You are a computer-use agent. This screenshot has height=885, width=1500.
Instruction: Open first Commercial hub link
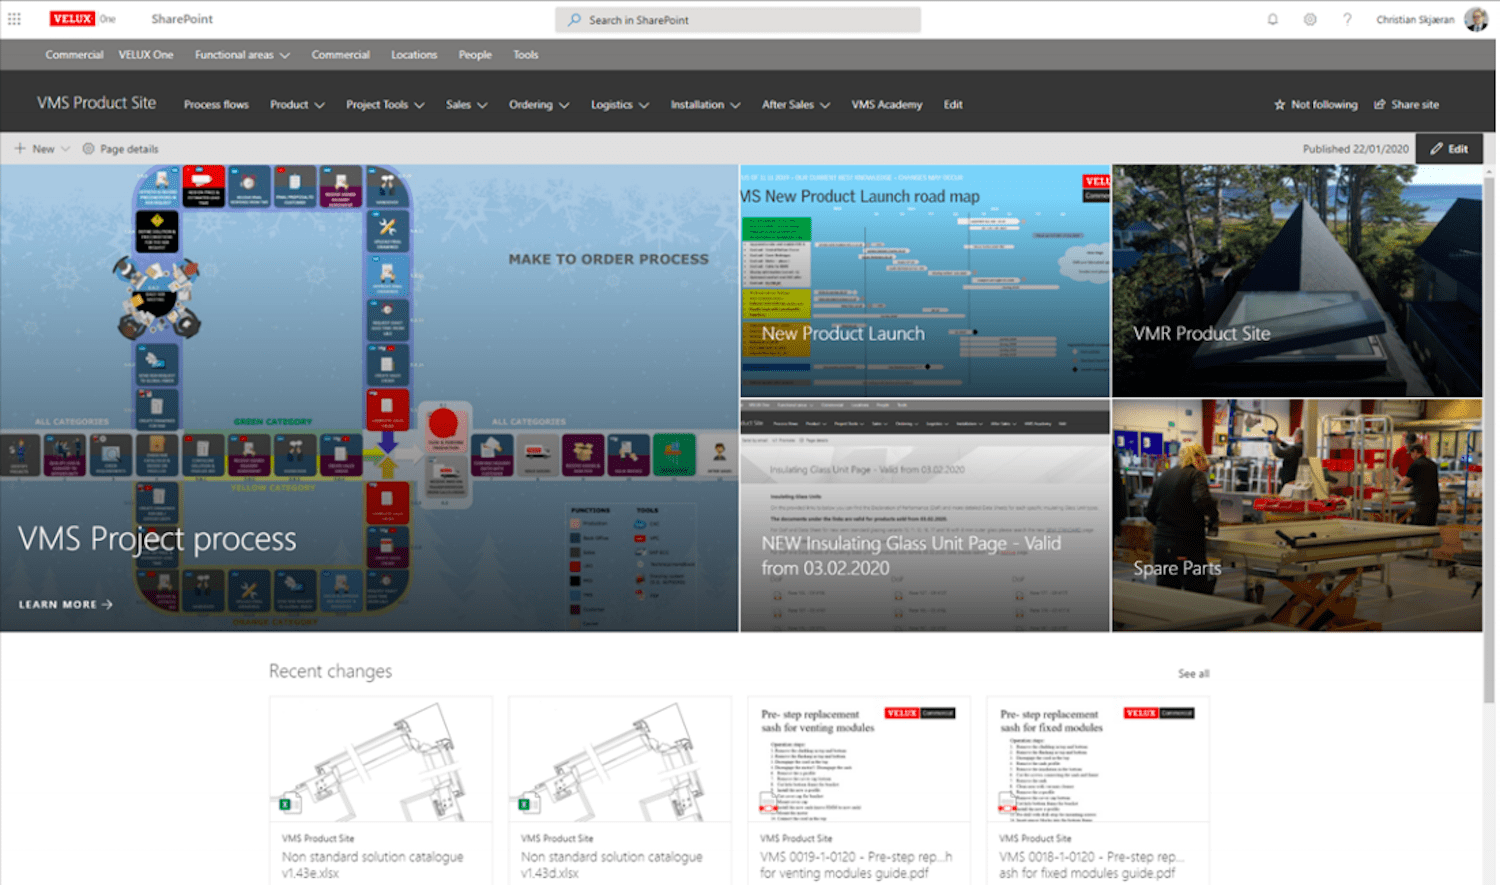74,55
